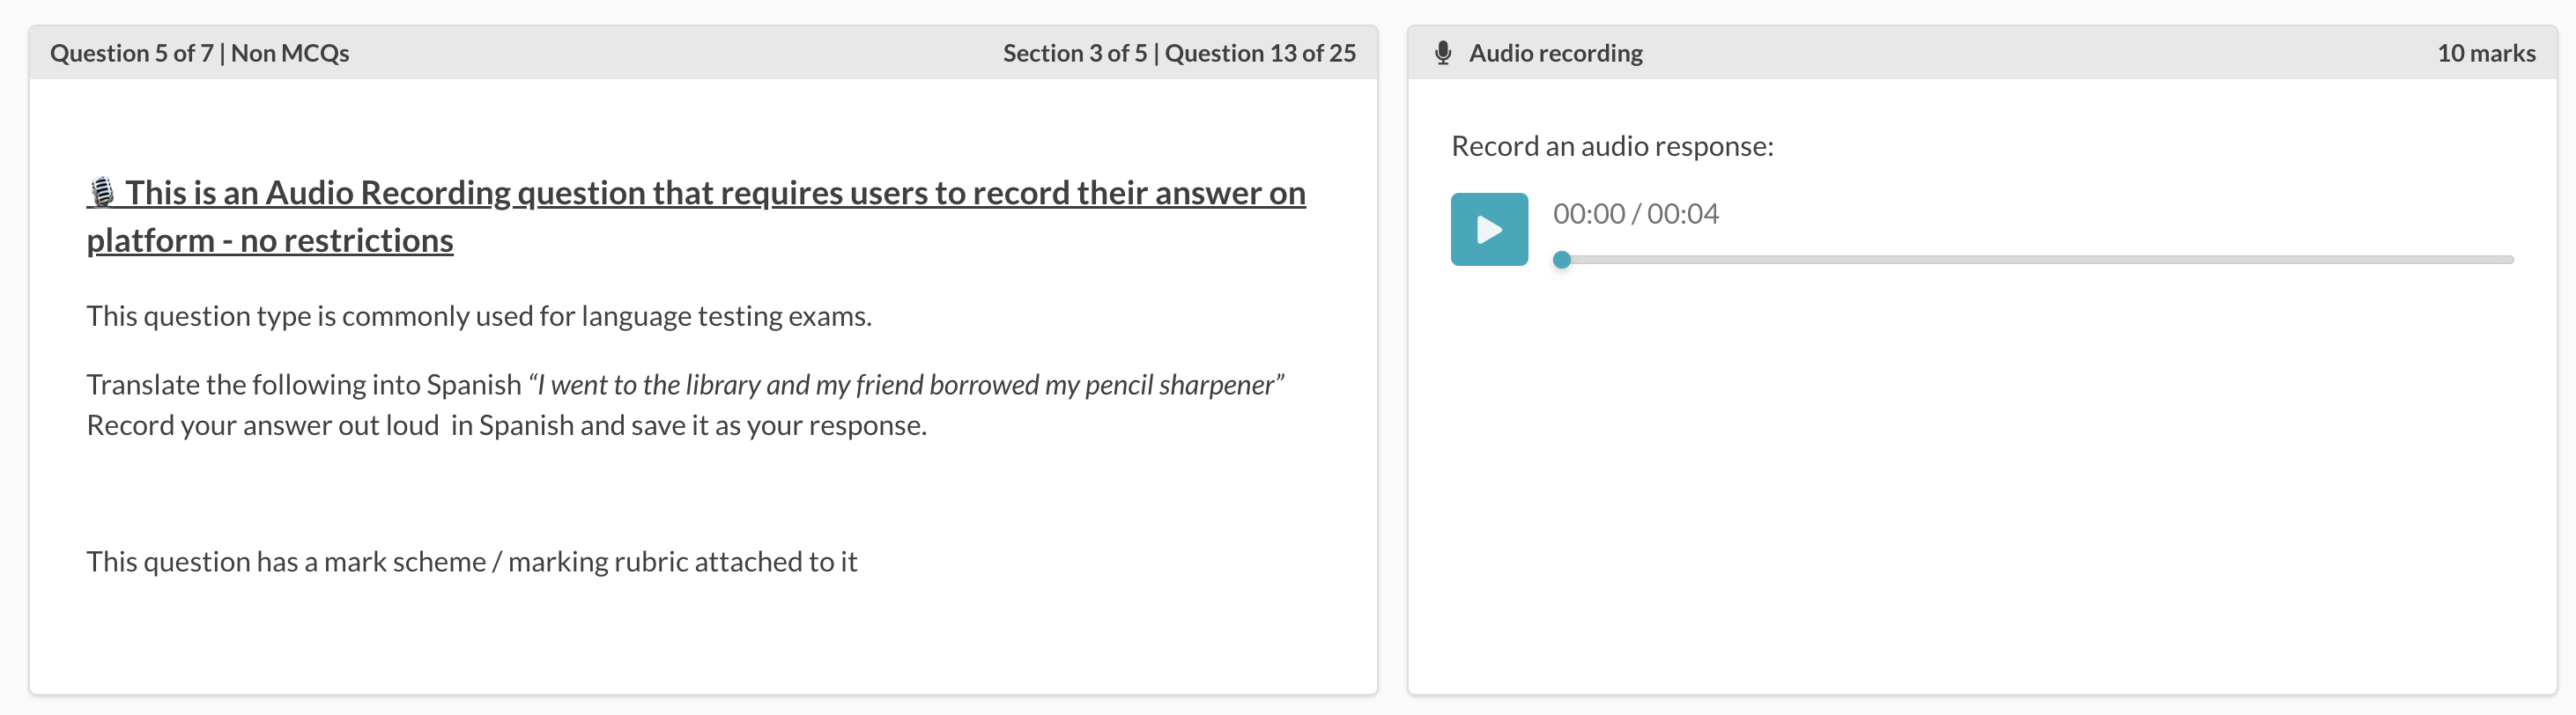Click the 'platform - no restrictions' heading line
The width and height of the screenshot is (2576, 715).
pos(270,240)
